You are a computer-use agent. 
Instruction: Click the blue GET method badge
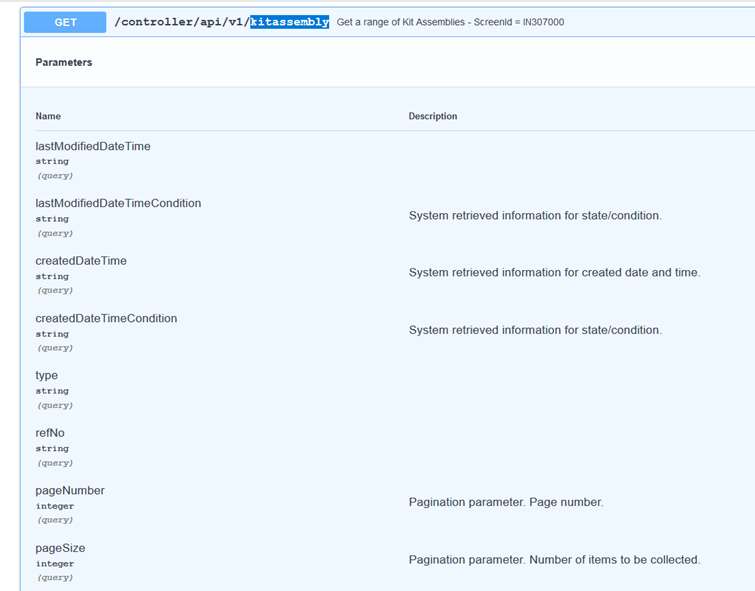[x=66, y=22]
